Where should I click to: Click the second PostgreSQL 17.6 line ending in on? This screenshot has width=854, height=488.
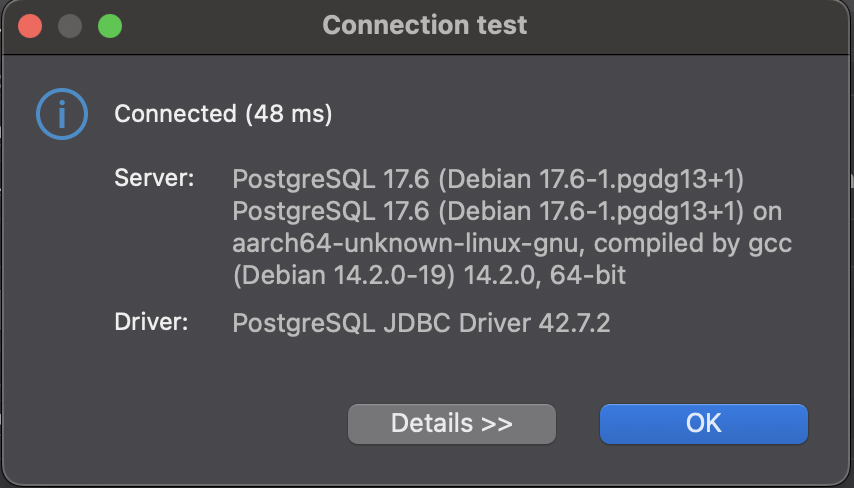click(x=507, y=211)
